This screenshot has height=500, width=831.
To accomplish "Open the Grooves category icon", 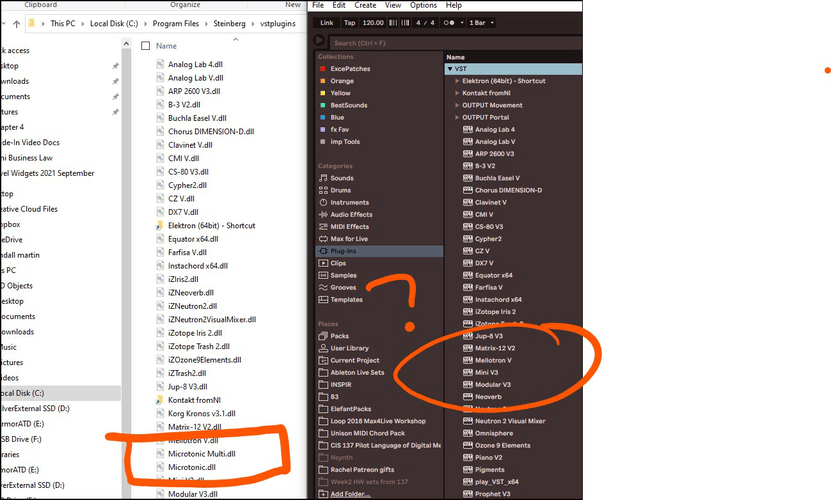I will coord(323,287).
